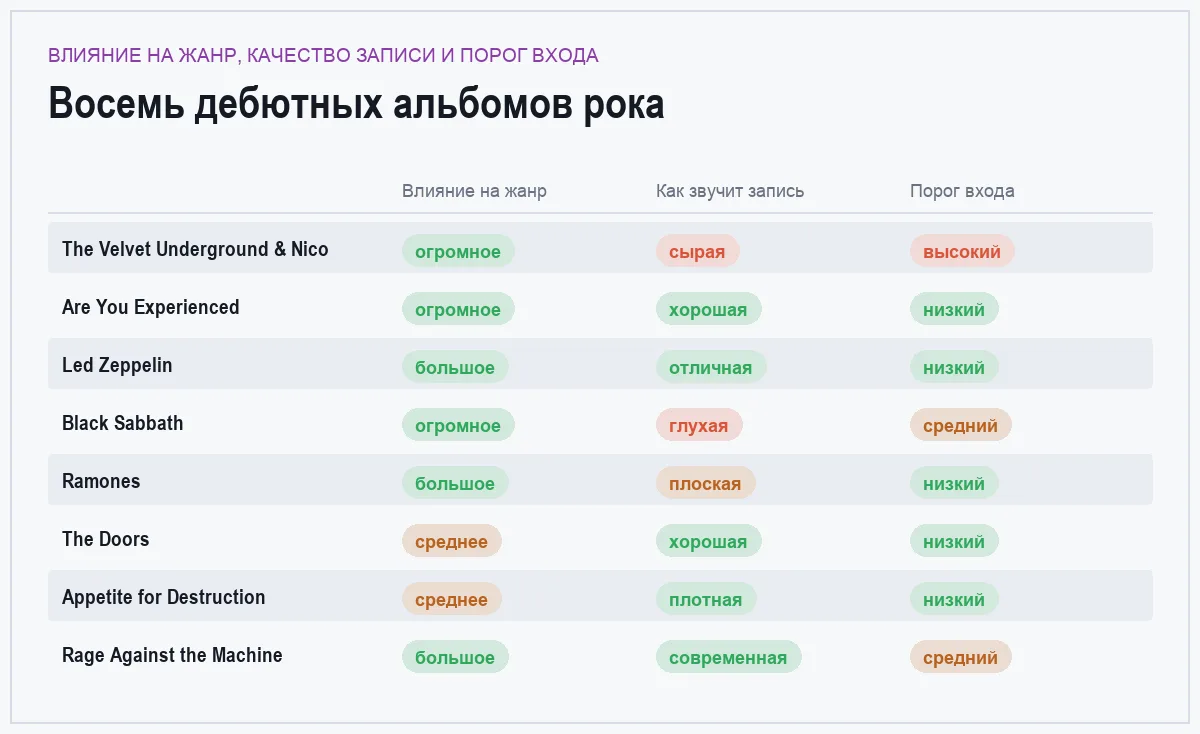Screen dimensions: 1200x734
Task: Click "большое" badge in Rage Against the Machine row
Action: (455, 657)
